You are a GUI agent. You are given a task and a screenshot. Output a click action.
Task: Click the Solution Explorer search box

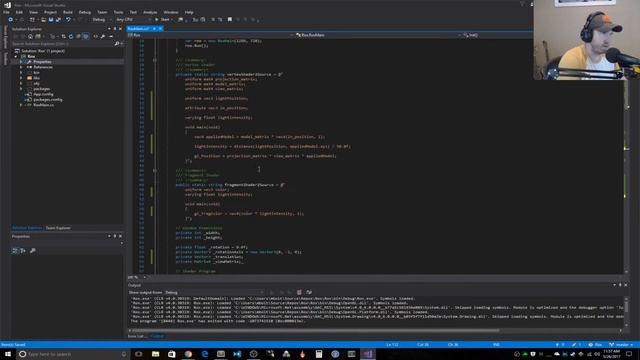62,44
